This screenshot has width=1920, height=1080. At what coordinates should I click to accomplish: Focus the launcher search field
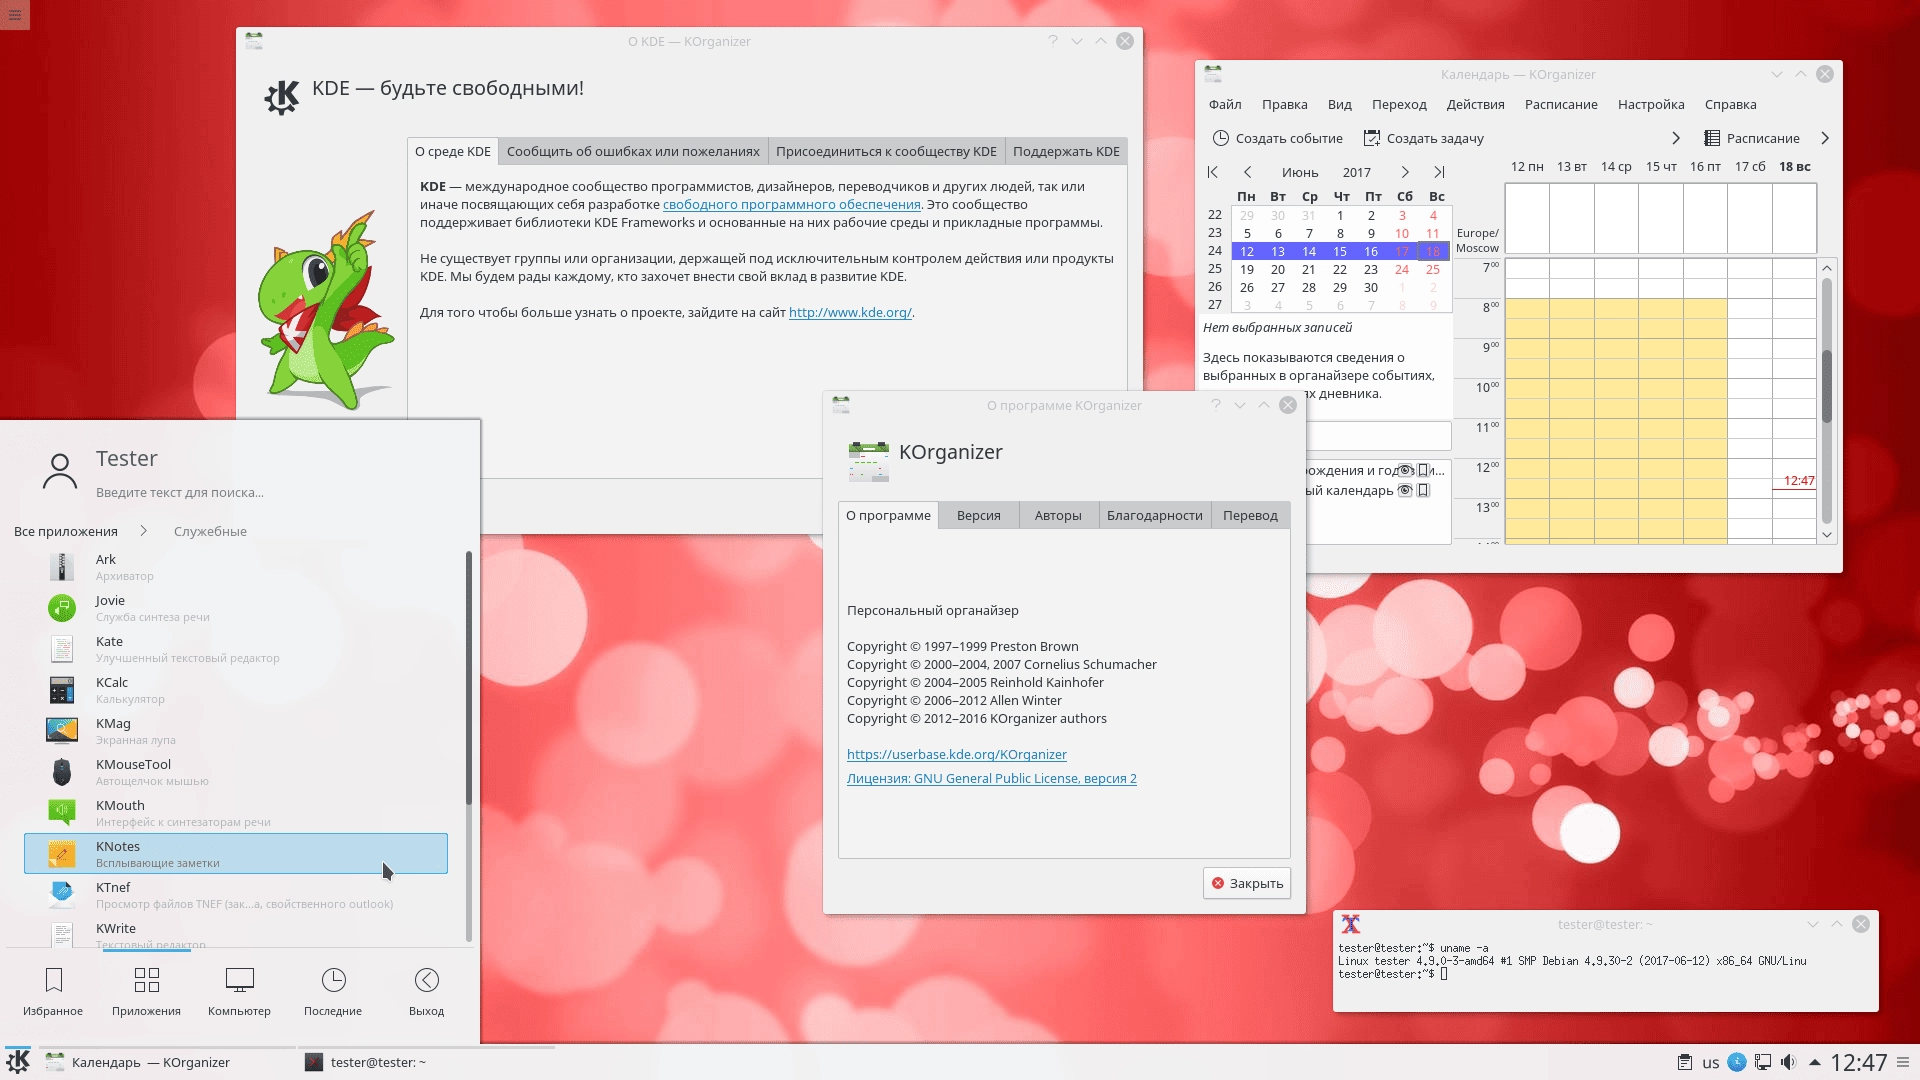click(180, 492)
